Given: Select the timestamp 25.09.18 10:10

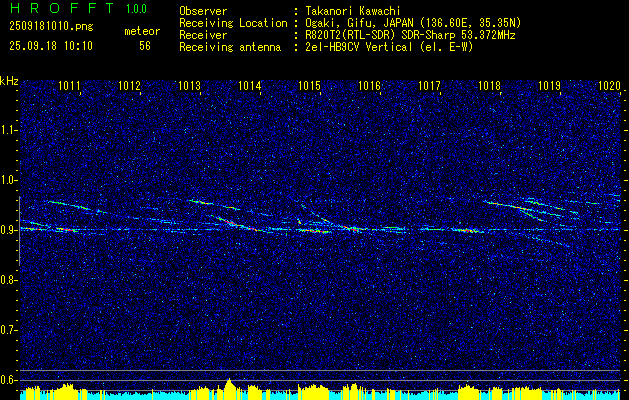Looking at the screenshot, I should [x=51, y=46].
